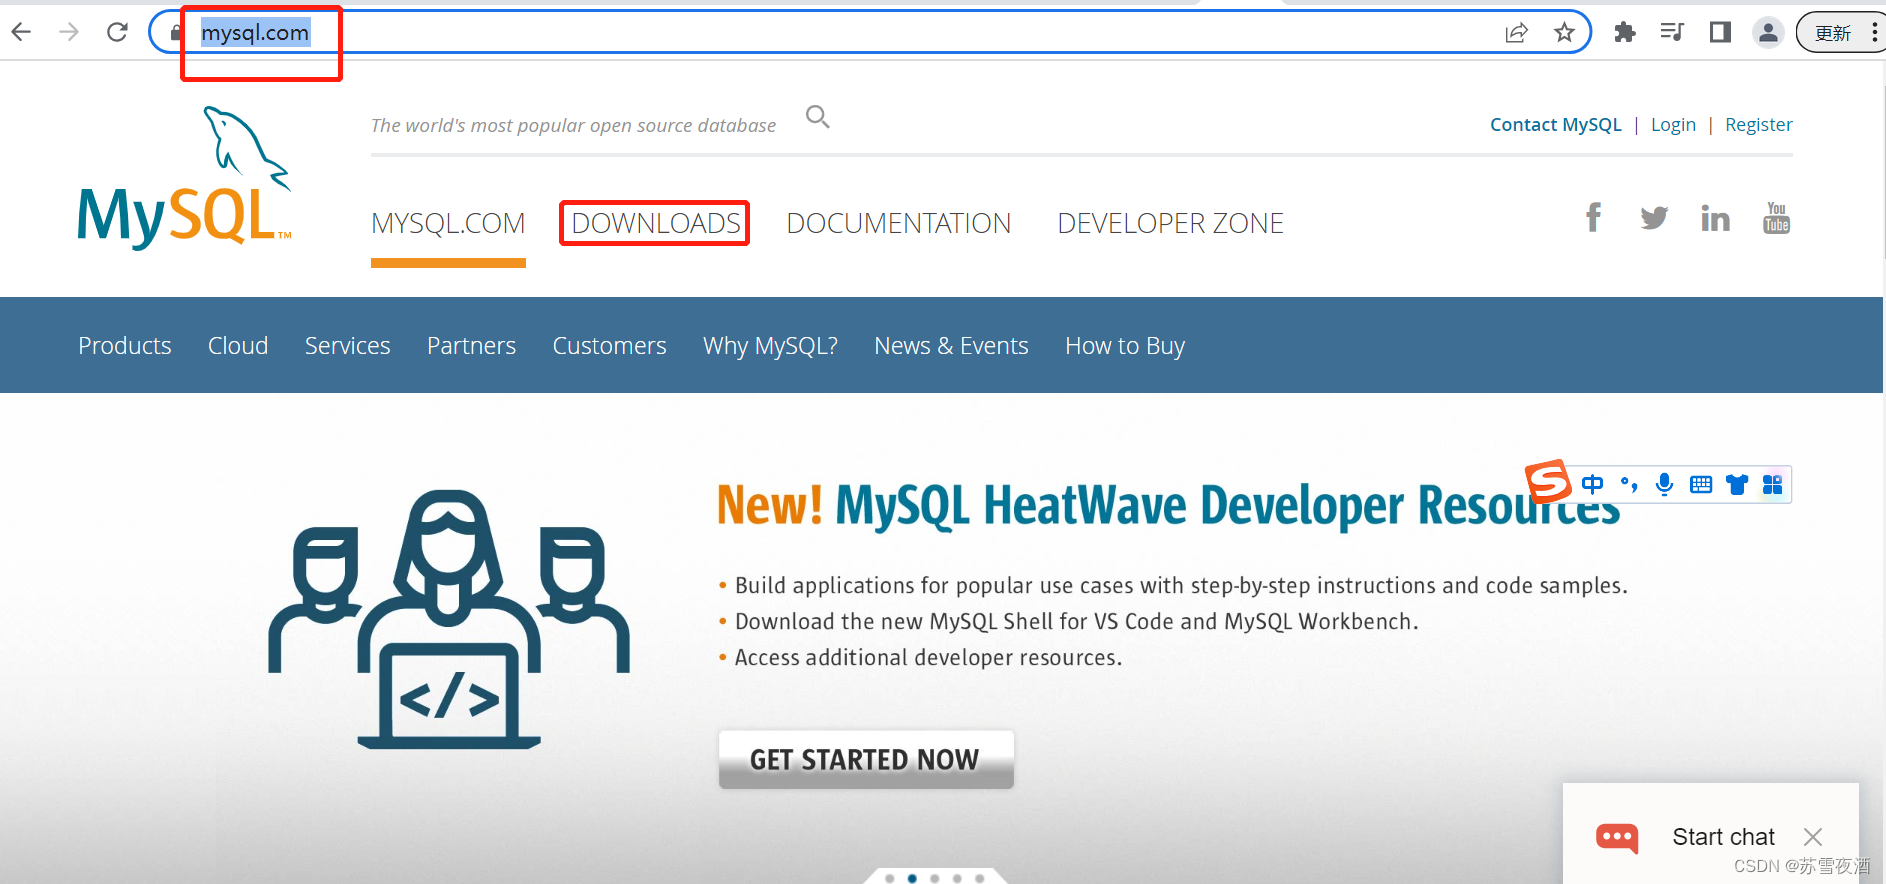The height and width of the screenshot is (884, 1886).
Task: Toggle the browser side panel icon
Action: [x=1720, y=33]
